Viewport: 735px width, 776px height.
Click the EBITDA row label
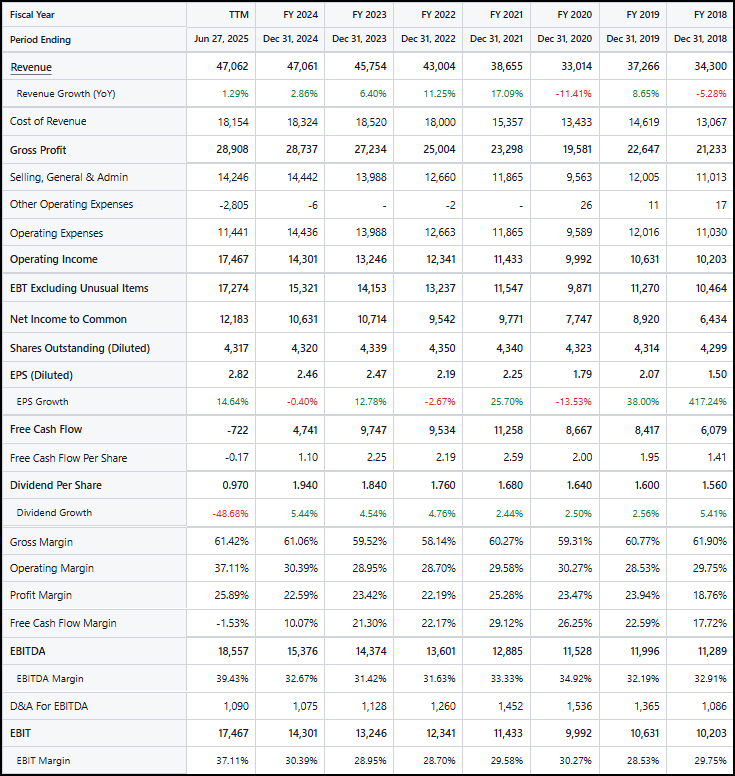tap(27, 651)
